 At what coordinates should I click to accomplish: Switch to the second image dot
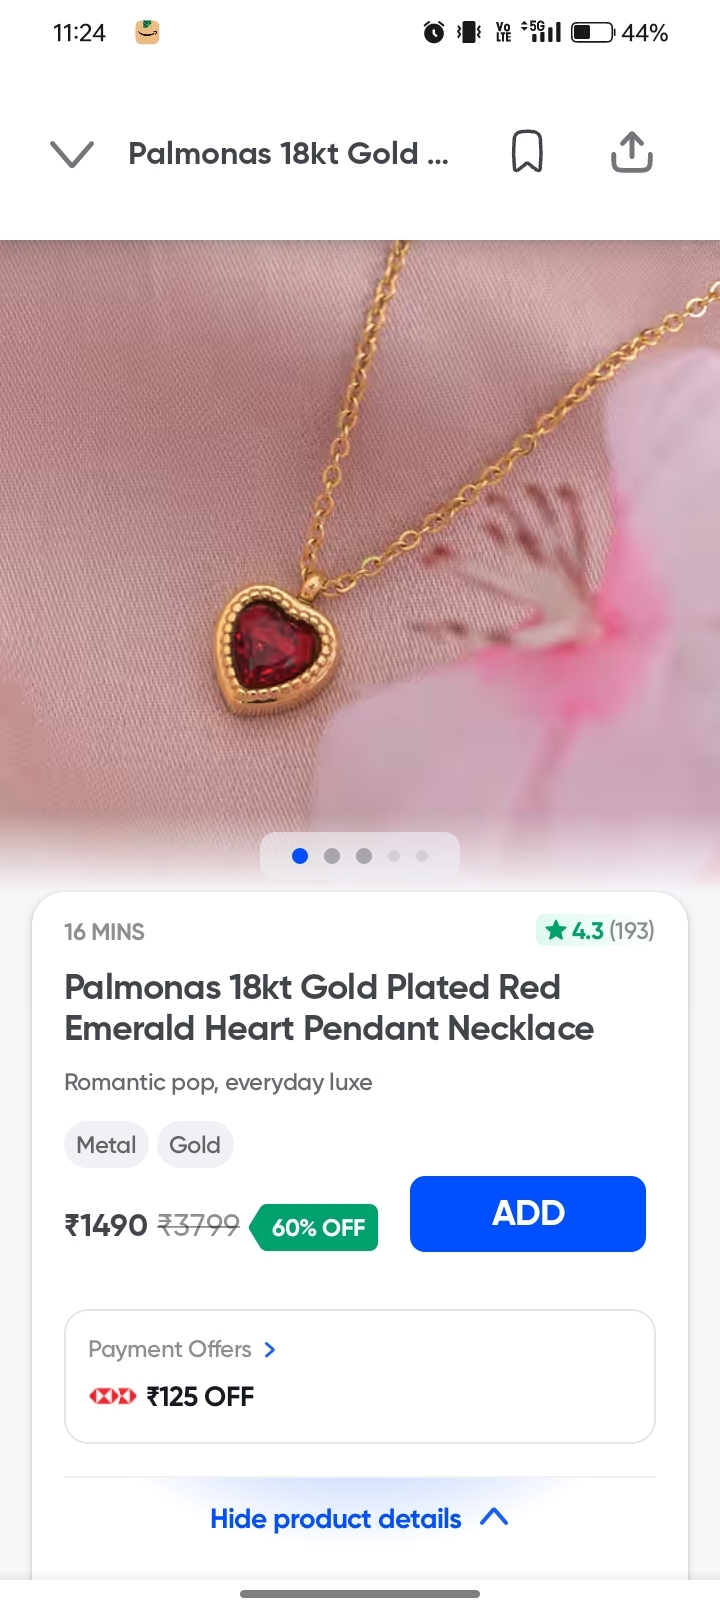click(332, 856)
